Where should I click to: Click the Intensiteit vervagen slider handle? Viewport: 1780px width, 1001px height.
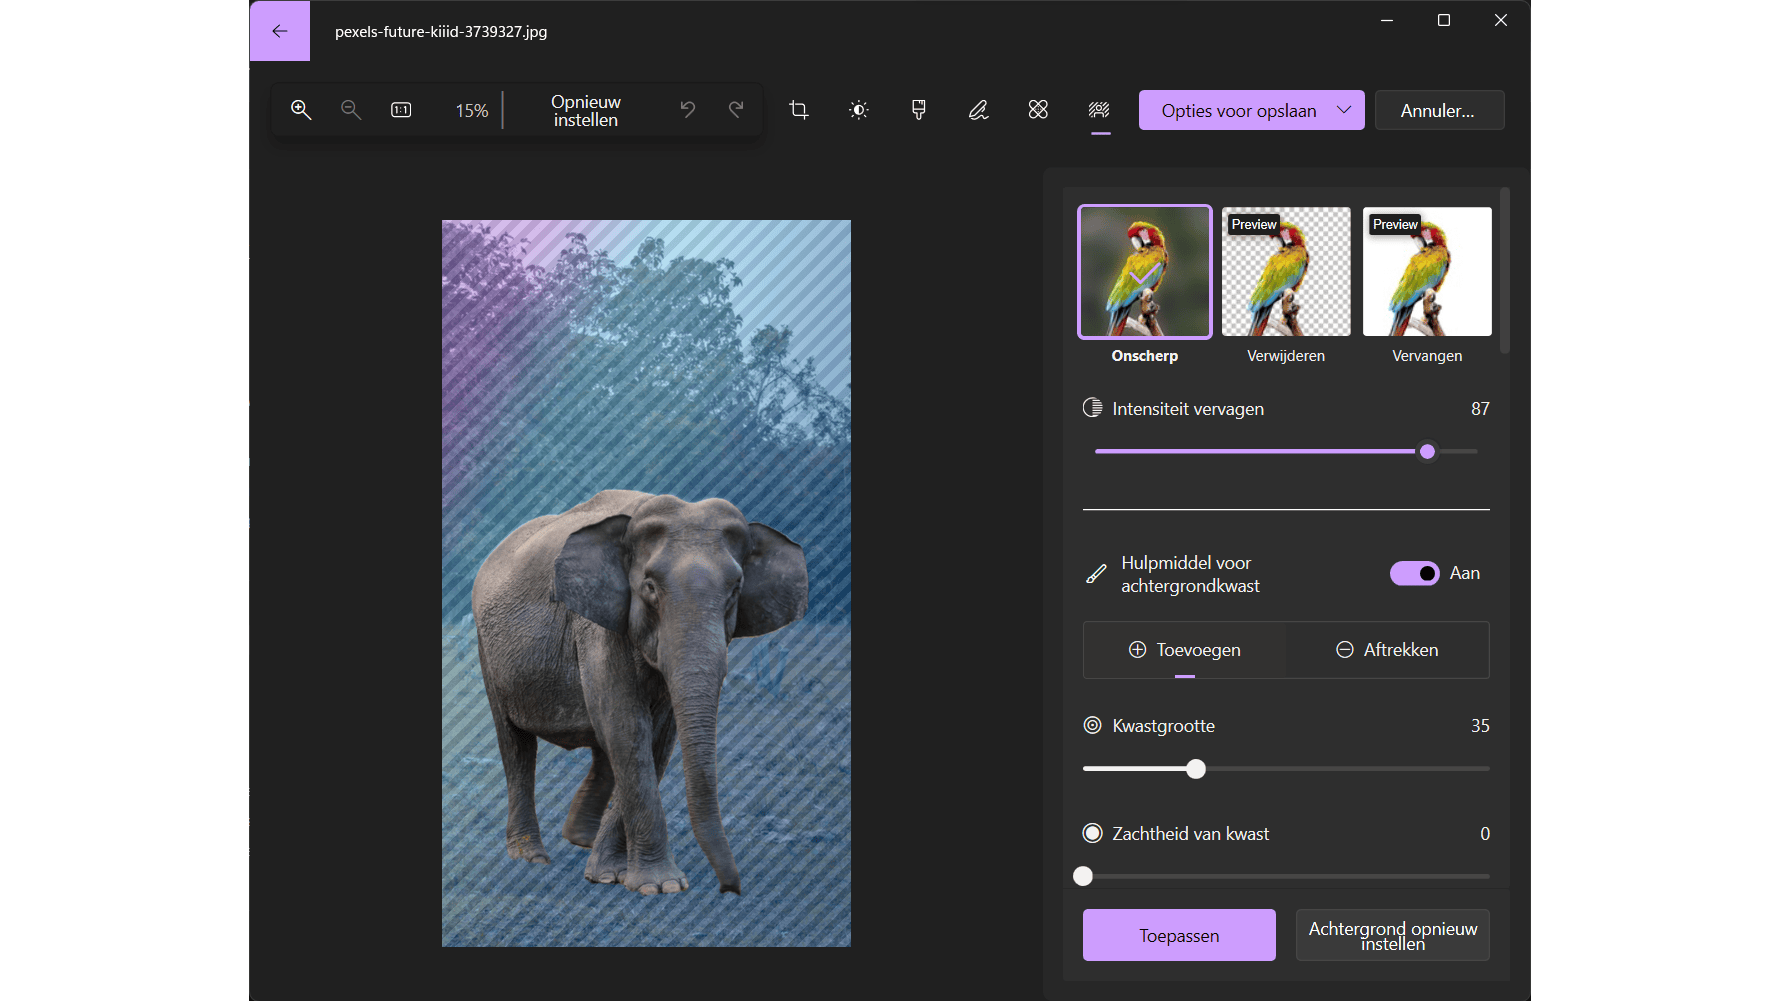tap(1428, 452)
